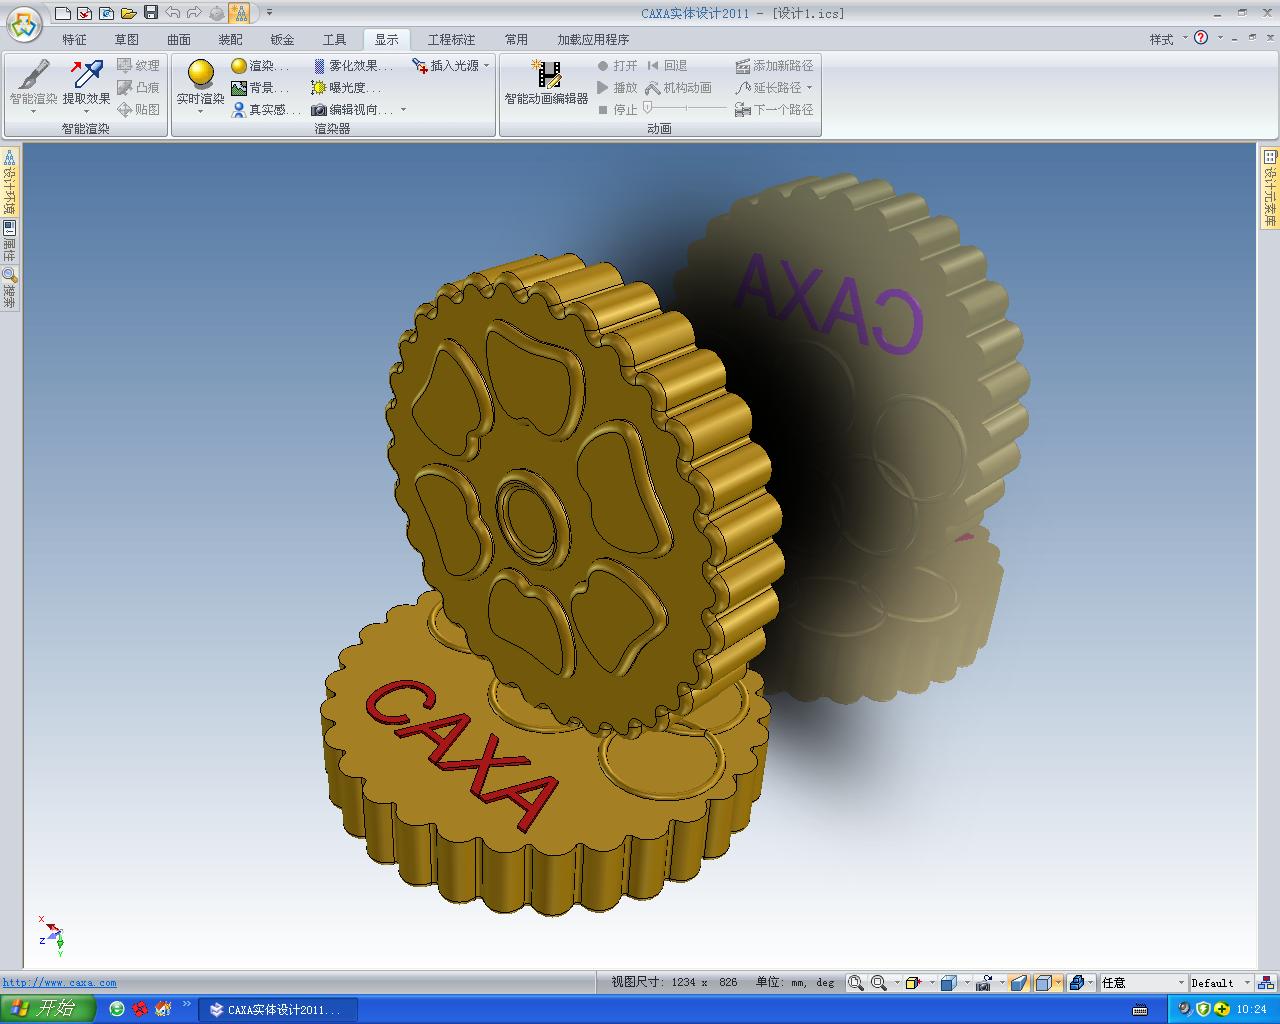1280x1024 pixels.
Task: Open the 钣金 ribbon tab
Action: pyautogui.click(x=283, y=40)
